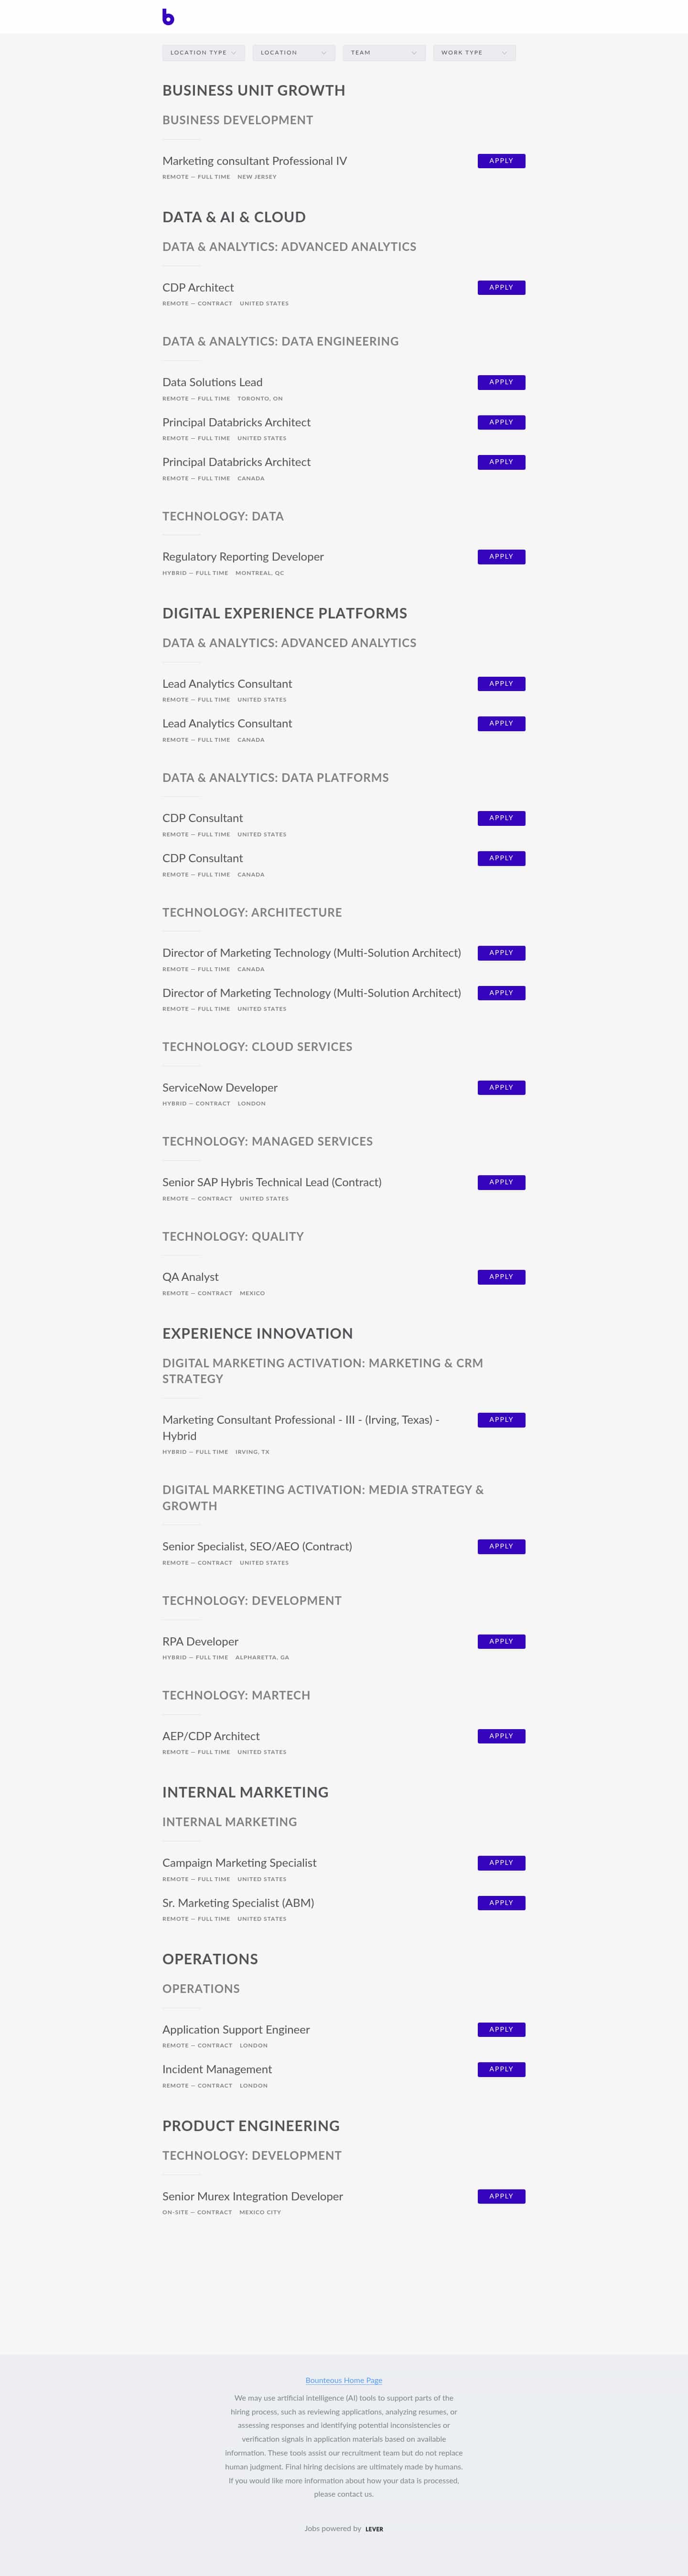The image size is (688, 2576).
Task: Open the QA Analyst job posting
Action: 190,1277
